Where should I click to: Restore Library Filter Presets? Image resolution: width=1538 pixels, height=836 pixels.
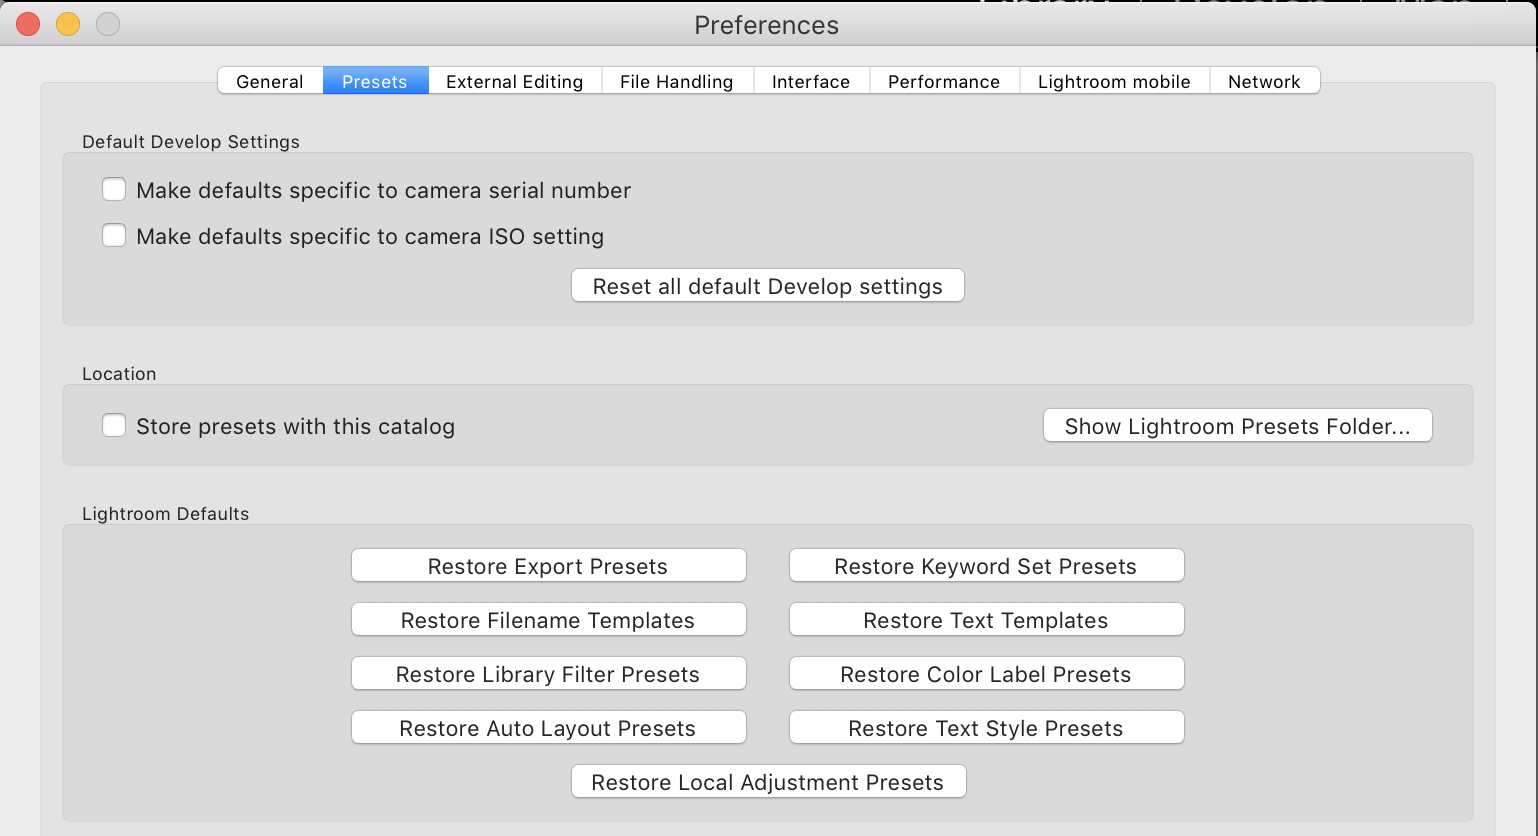(x=549, y=674)
